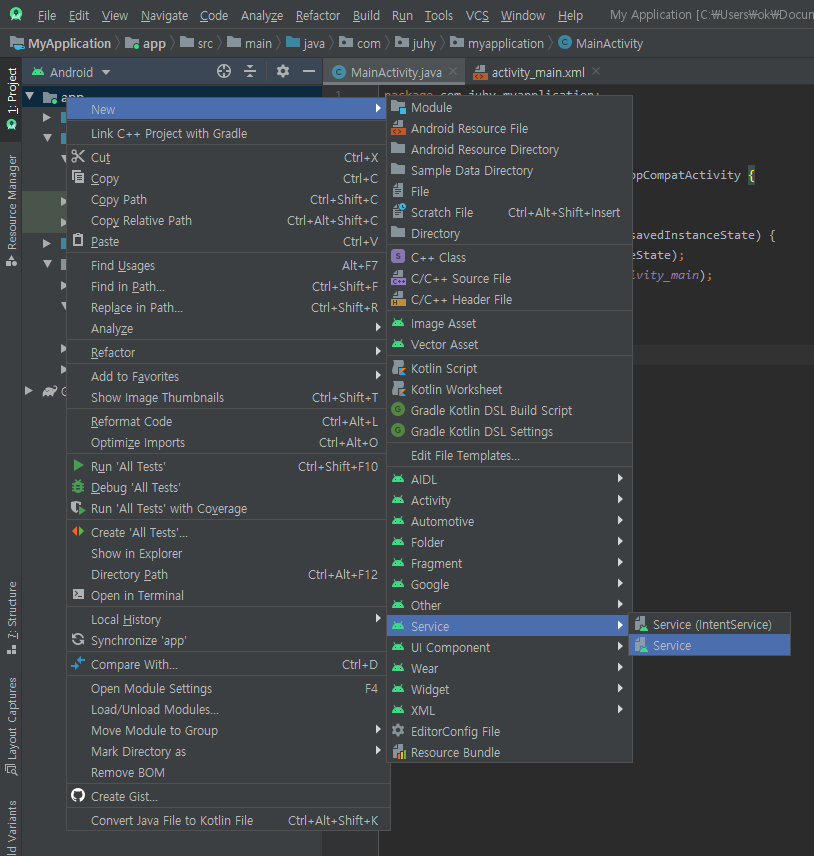Debug 'All Tests' from context menu

pos(228,488)
